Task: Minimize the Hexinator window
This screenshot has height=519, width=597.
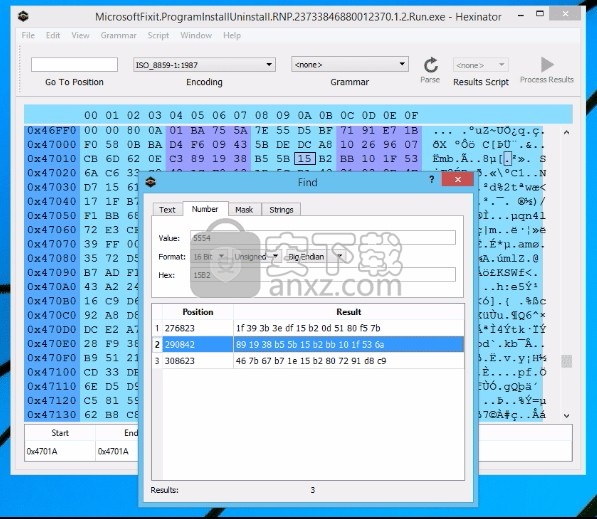Action: [521, 15]
